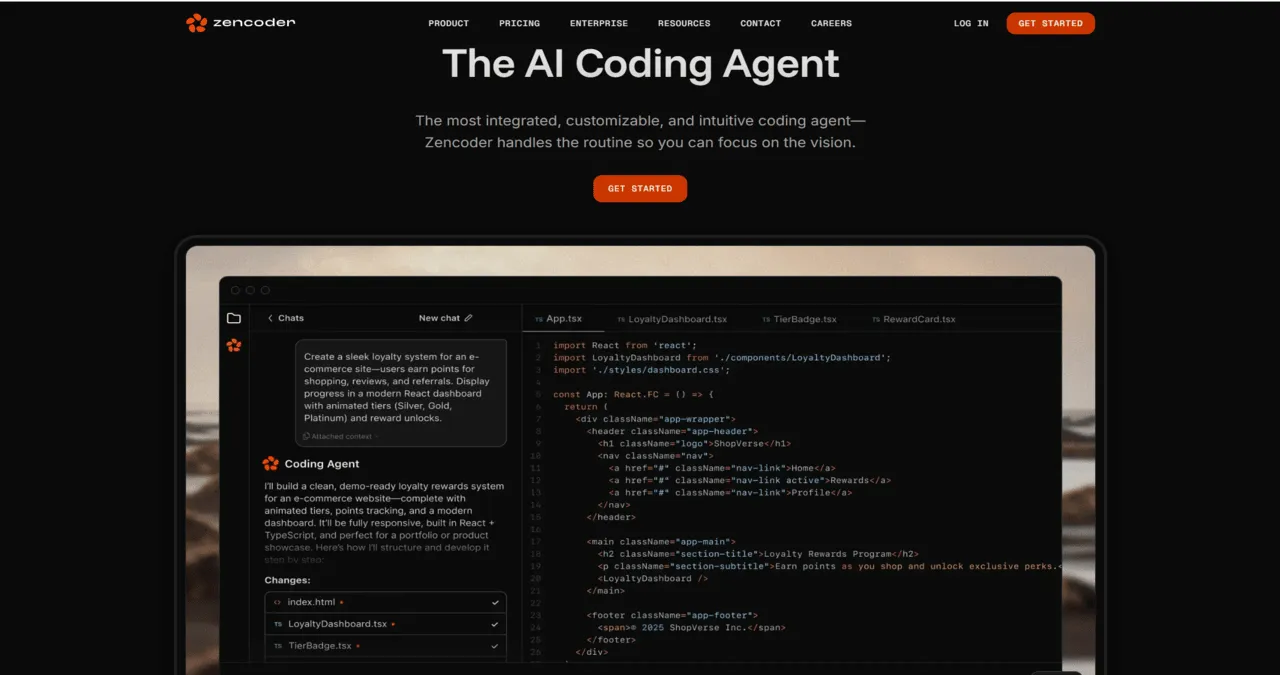The height and width of the screenshot is (675, 1280).
Task: Click the Coding Agent flower avatar
Action: [270, 463]
